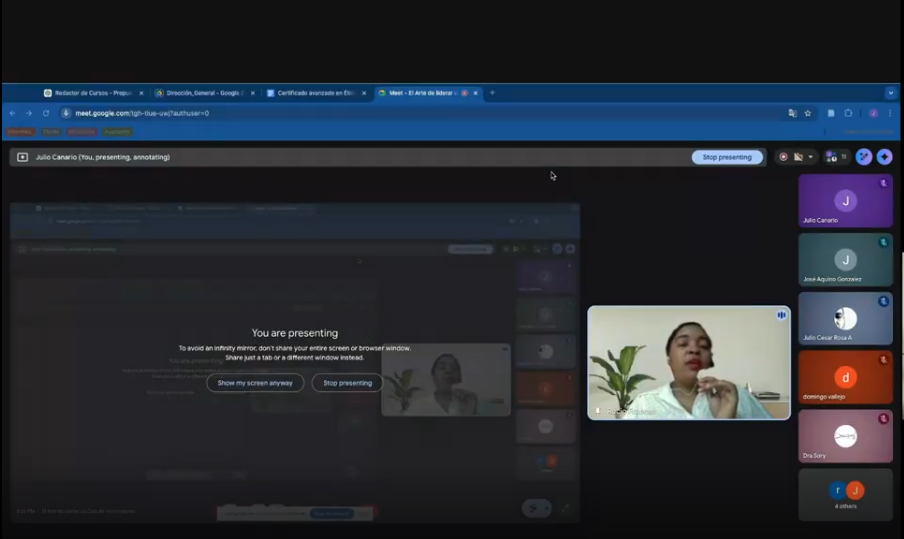Open the participants count panel

point(835,157)
